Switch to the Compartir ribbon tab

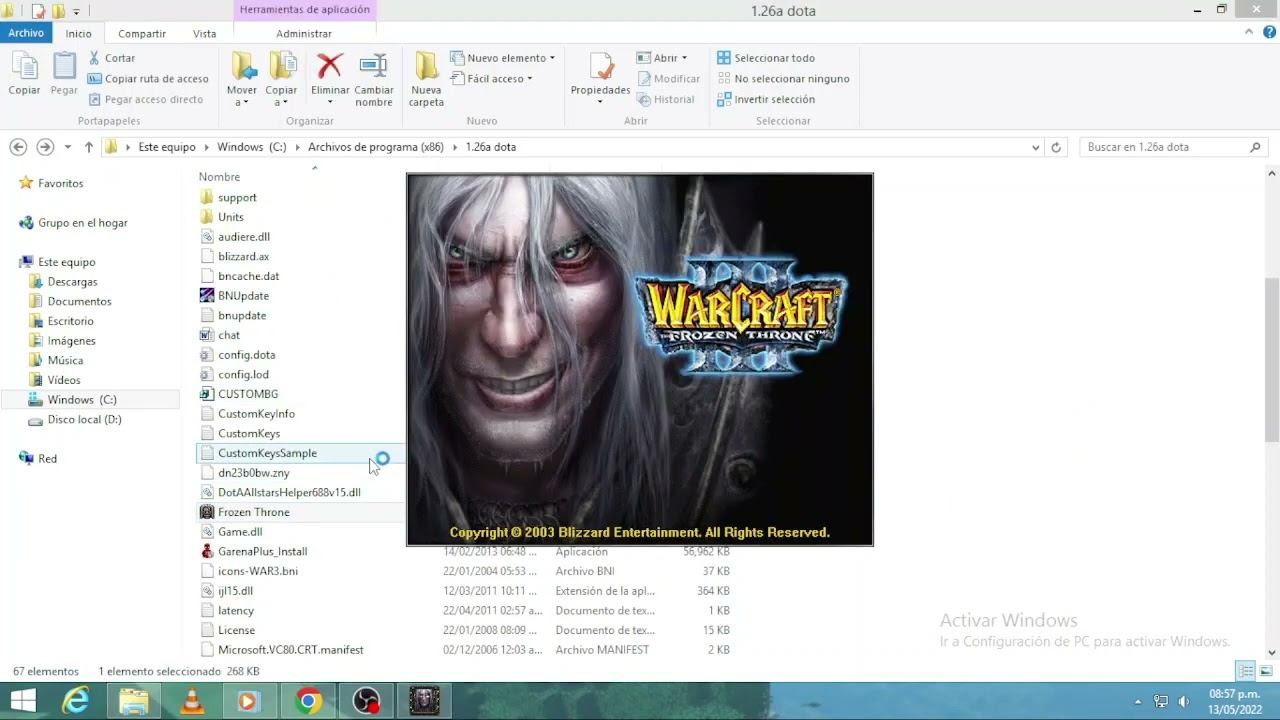pyautogui.click(x=142, y=33)
